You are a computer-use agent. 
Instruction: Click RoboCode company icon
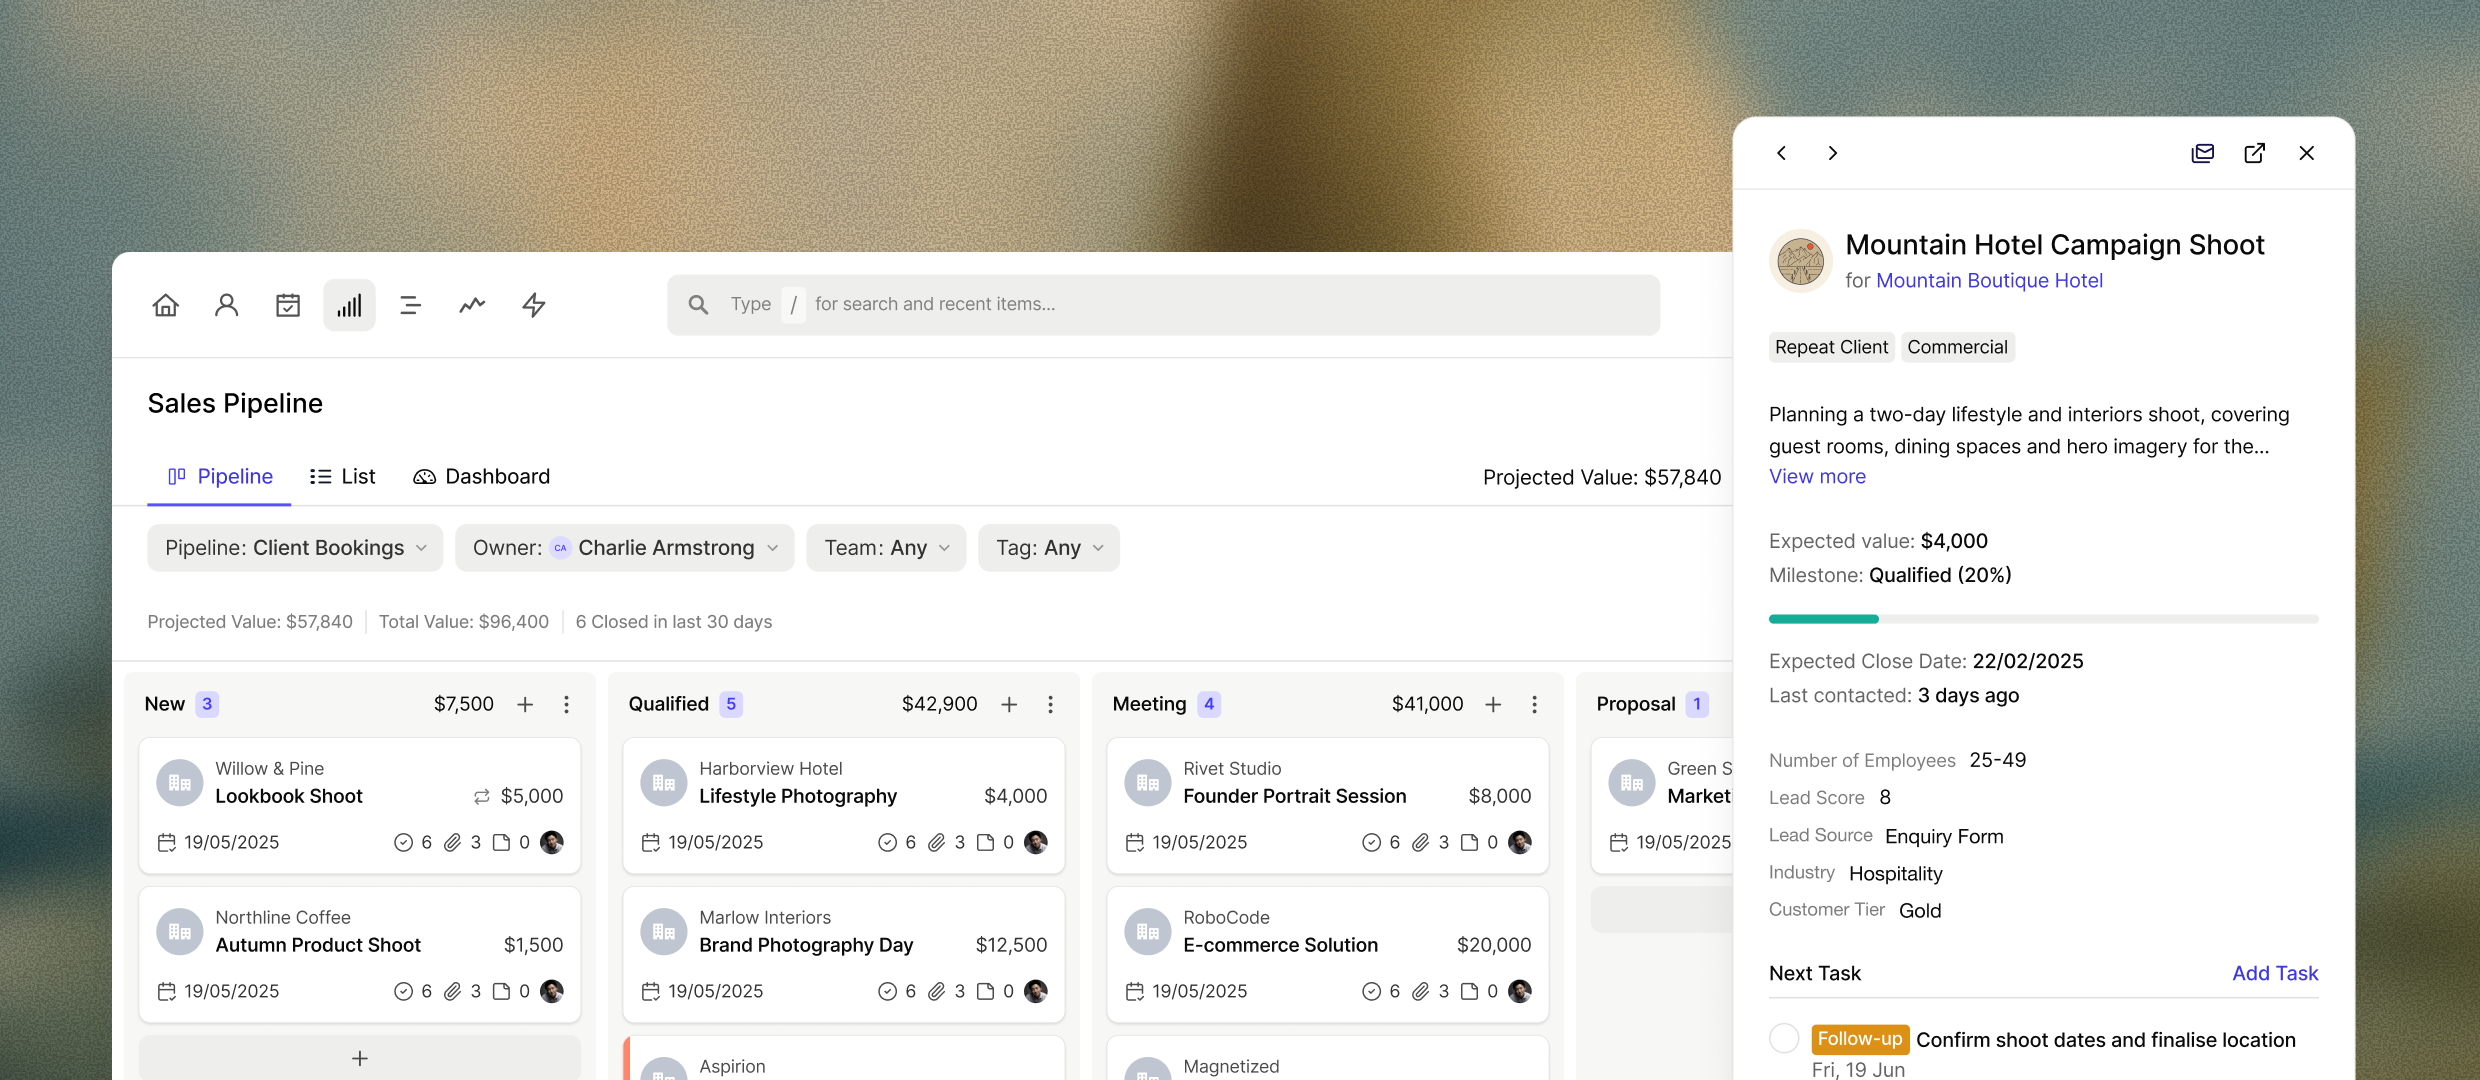pos(1148,932)
